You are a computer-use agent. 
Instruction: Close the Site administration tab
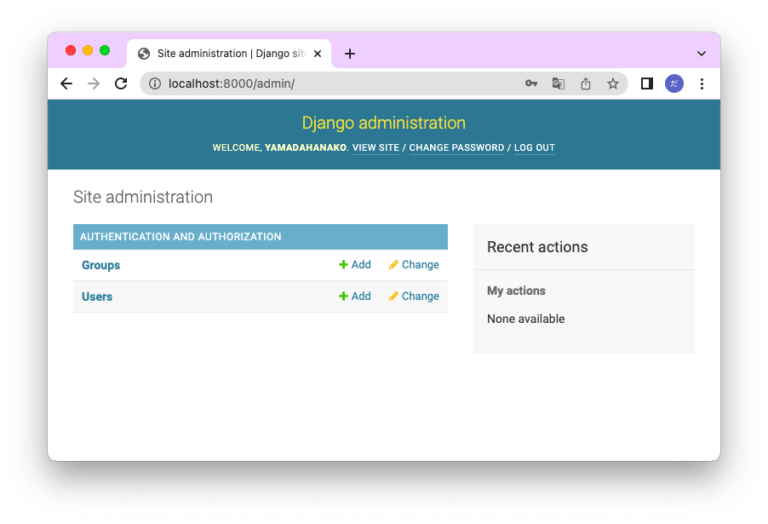(318, 54)
